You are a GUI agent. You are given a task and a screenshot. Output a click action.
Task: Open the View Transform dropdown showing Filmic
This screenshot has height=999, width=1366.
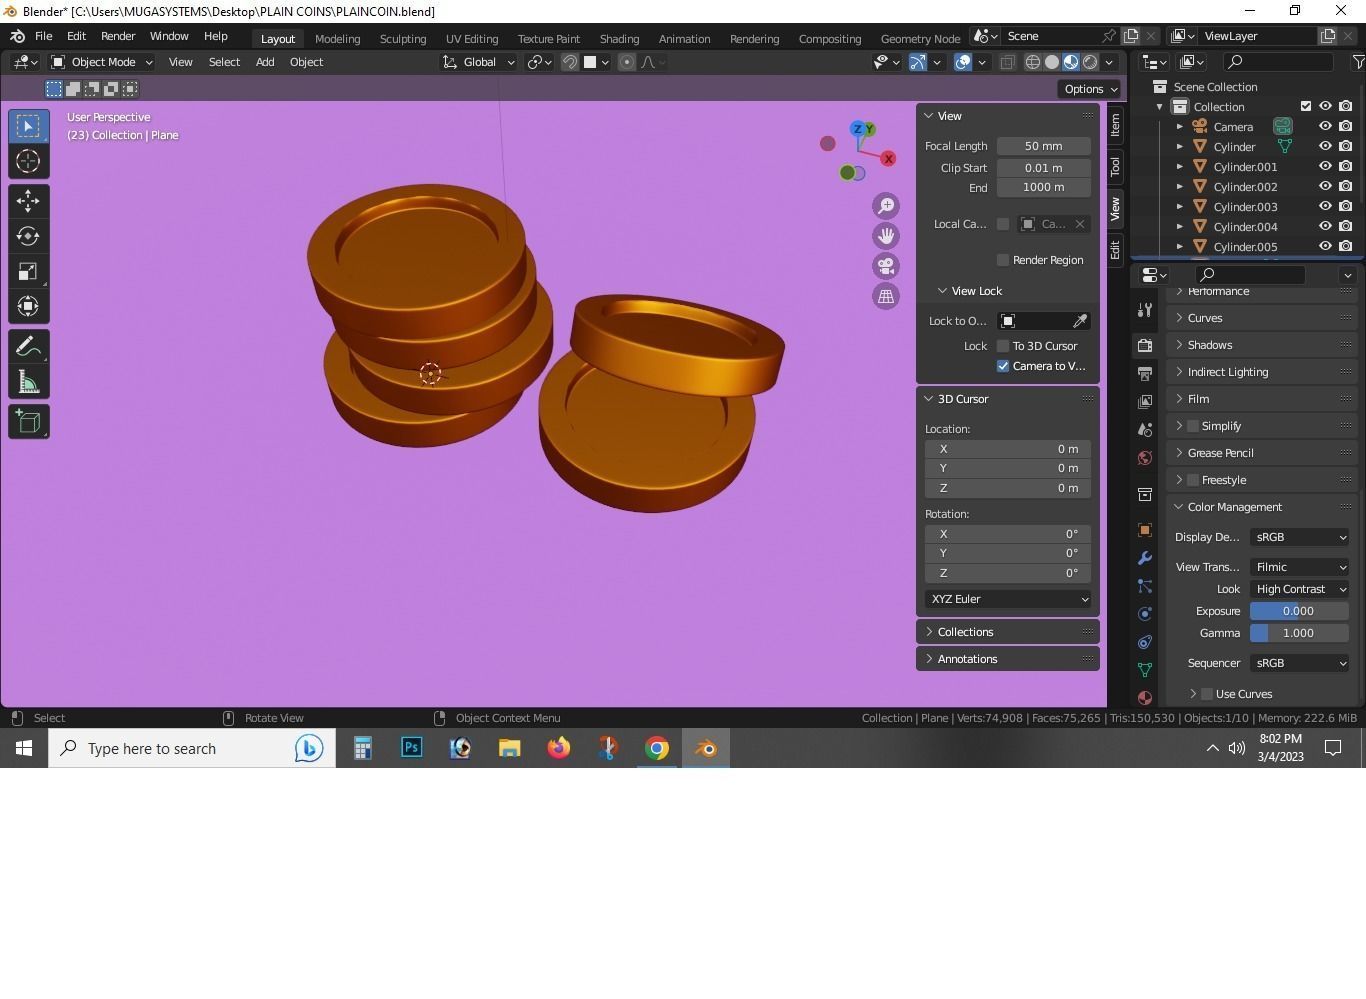click(x=1299, y=567)
